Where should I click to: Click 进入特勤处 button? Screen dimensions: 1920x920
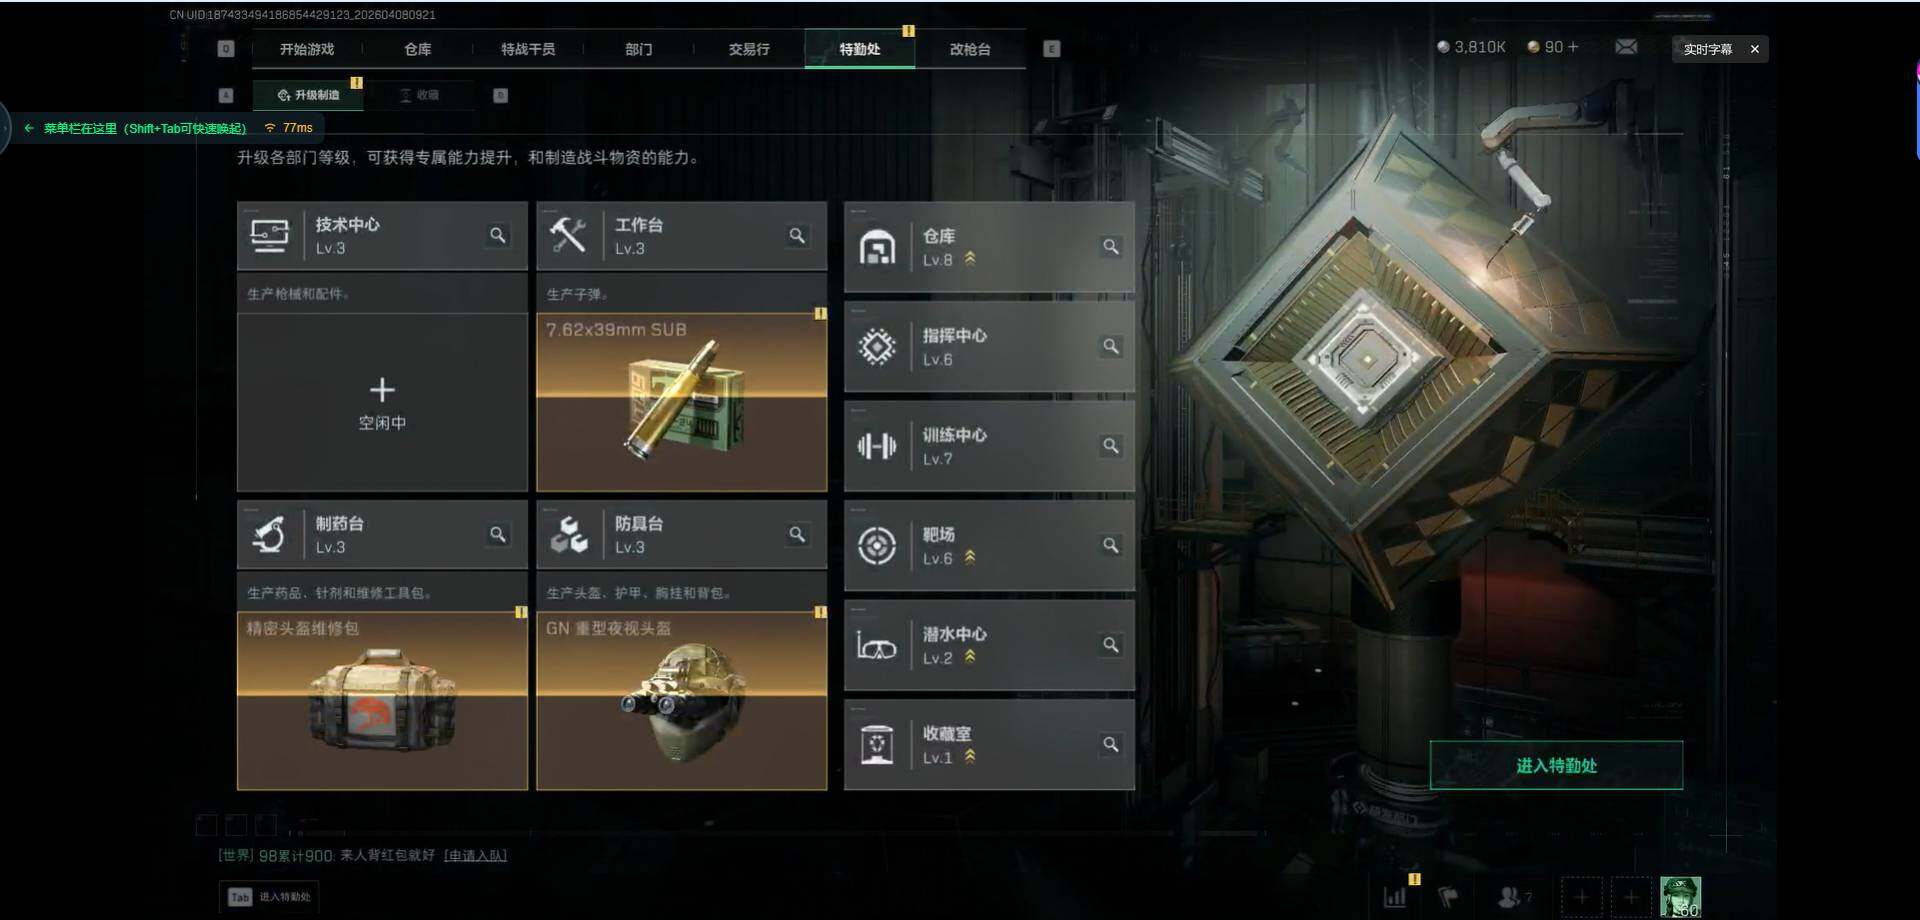pos(1556,765)
